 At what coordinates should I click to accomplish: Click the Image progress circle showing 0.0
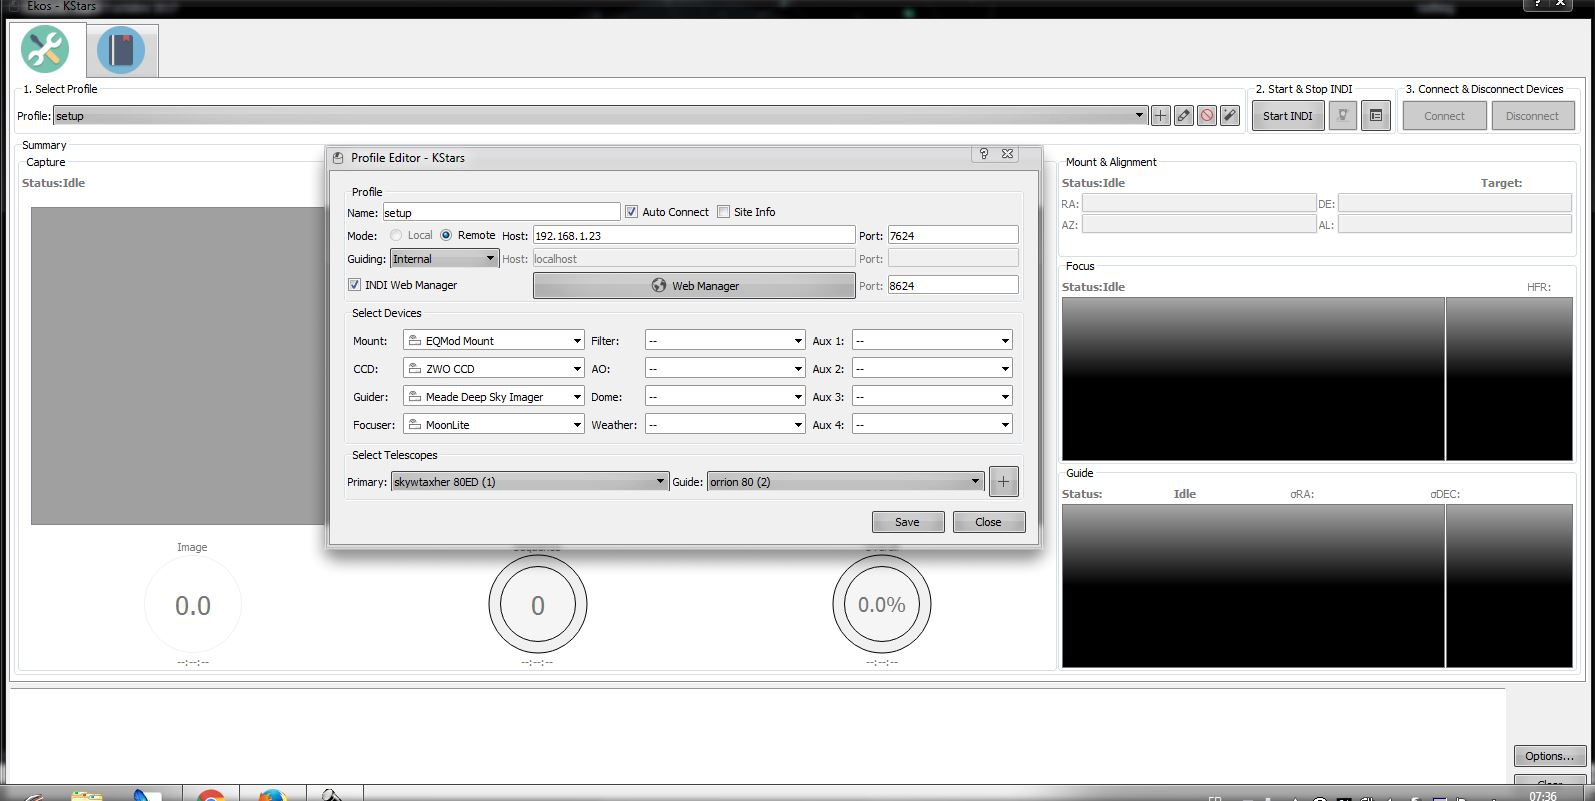tap(193, 605)
